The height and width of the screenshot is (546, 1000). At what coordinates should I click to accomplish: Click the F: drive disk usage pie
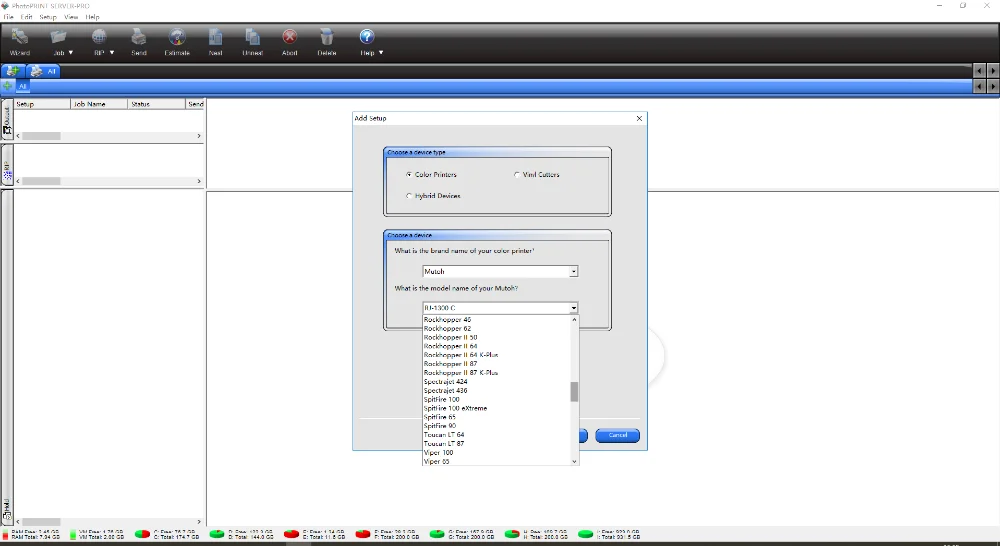(363, 534)
